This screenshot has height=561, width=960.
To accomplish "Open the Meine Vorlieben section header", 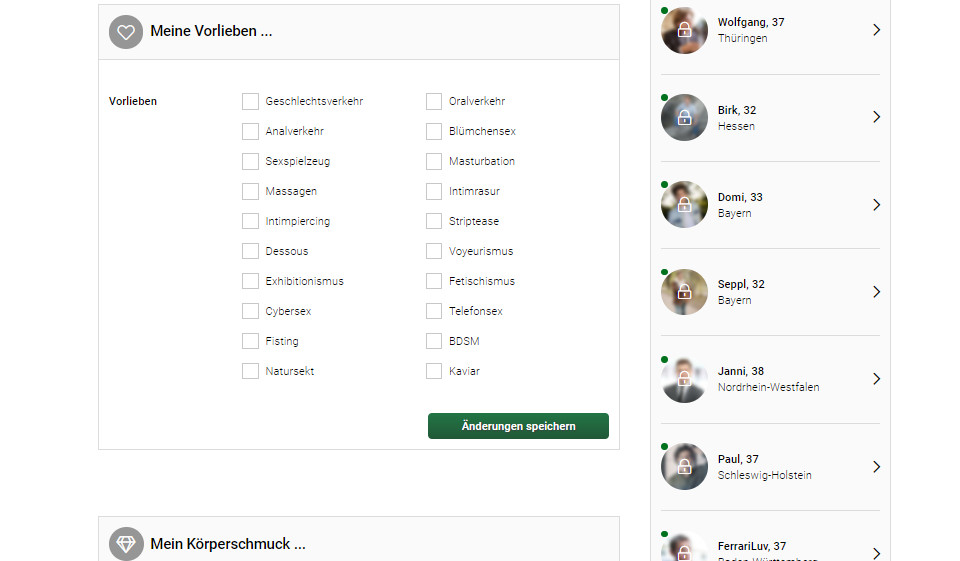I will pos(211,32).
